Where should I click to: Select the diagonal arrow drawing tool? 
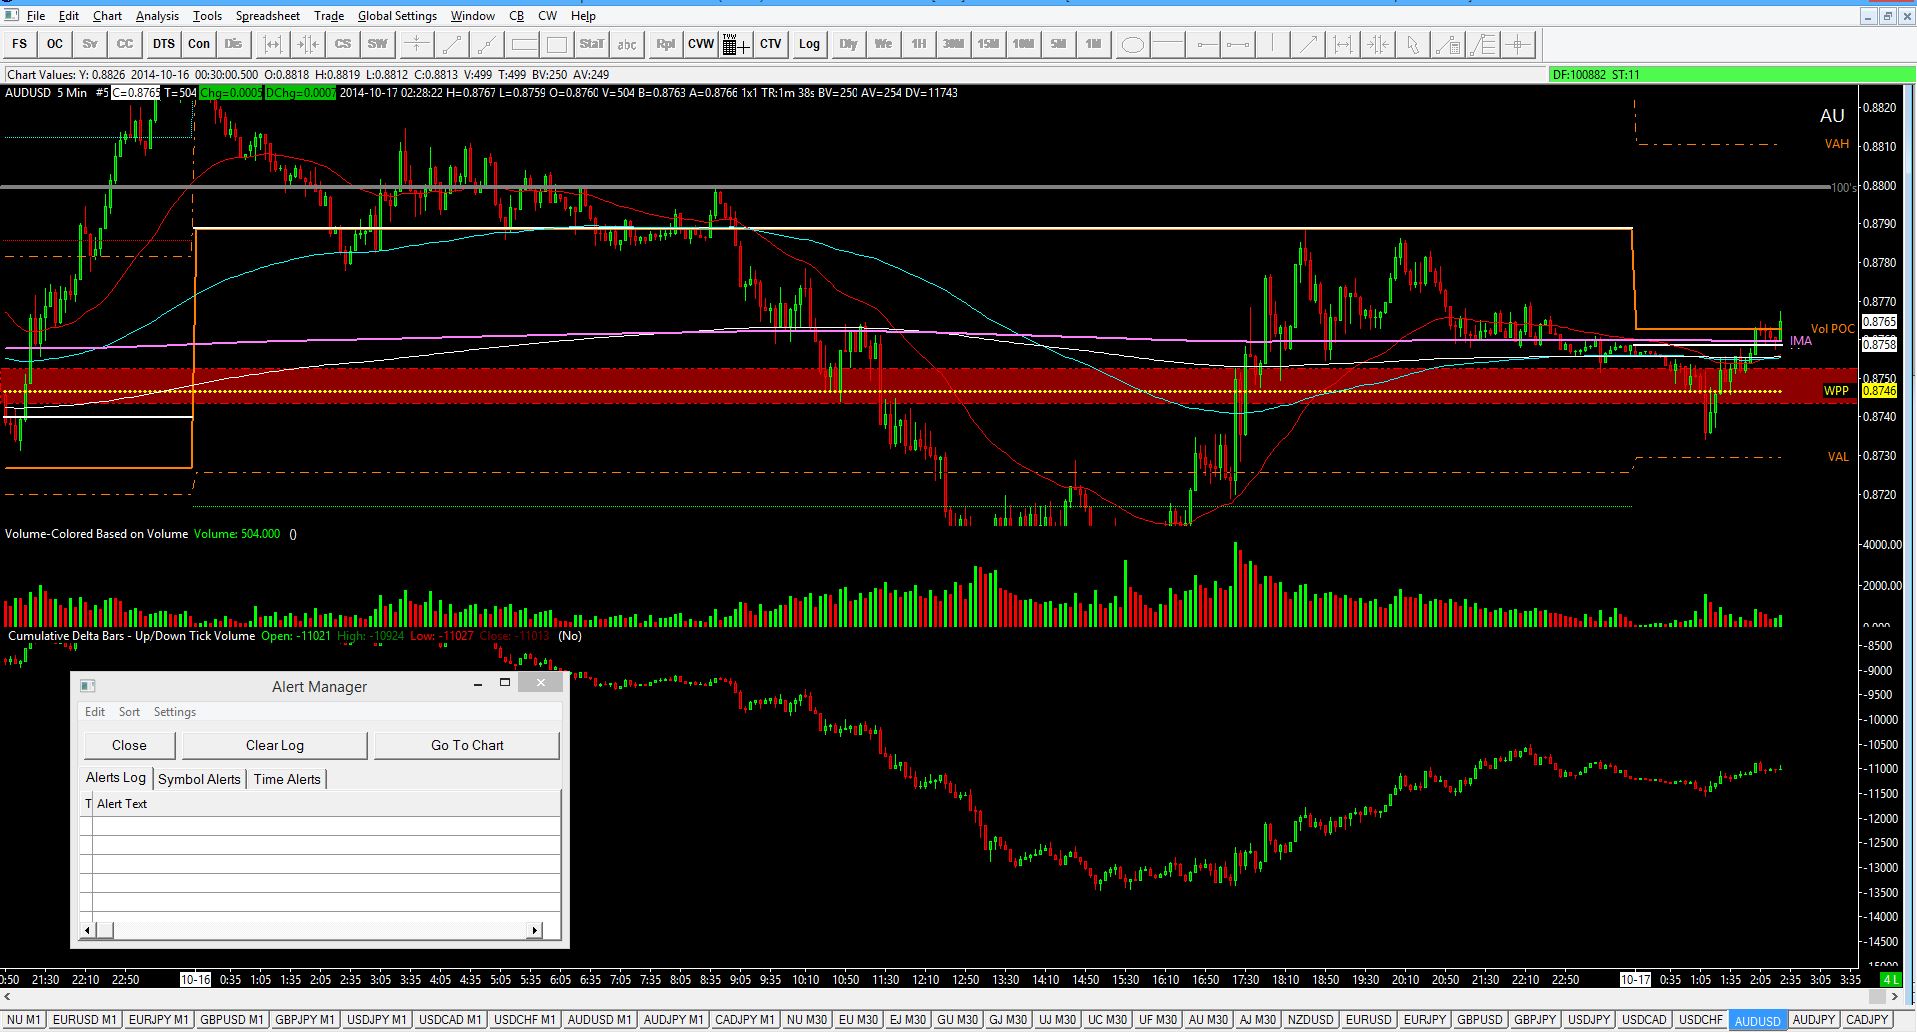pyautogui.click(x=1308, y=44)
